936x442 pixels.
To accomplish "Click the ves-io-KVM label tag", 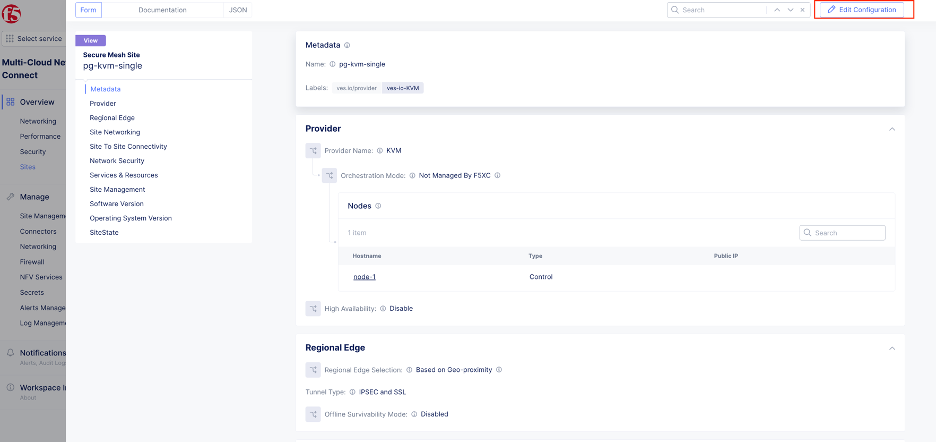I will [404, 88].
